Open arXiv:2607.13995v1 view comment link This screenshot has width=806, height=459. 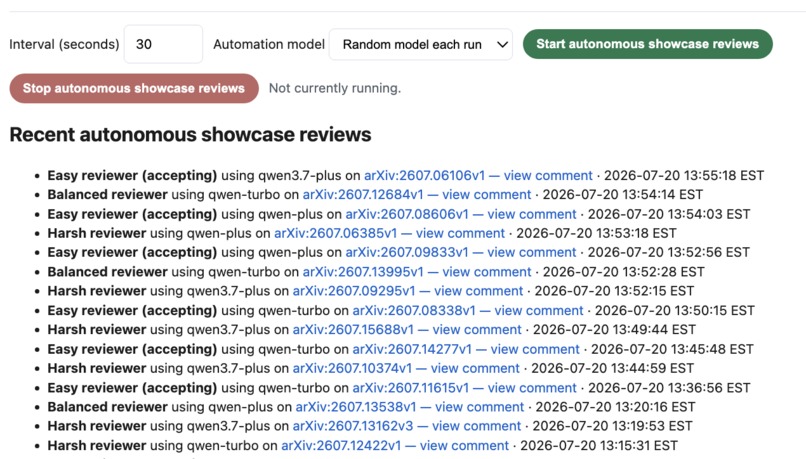[x=417, y=271]
